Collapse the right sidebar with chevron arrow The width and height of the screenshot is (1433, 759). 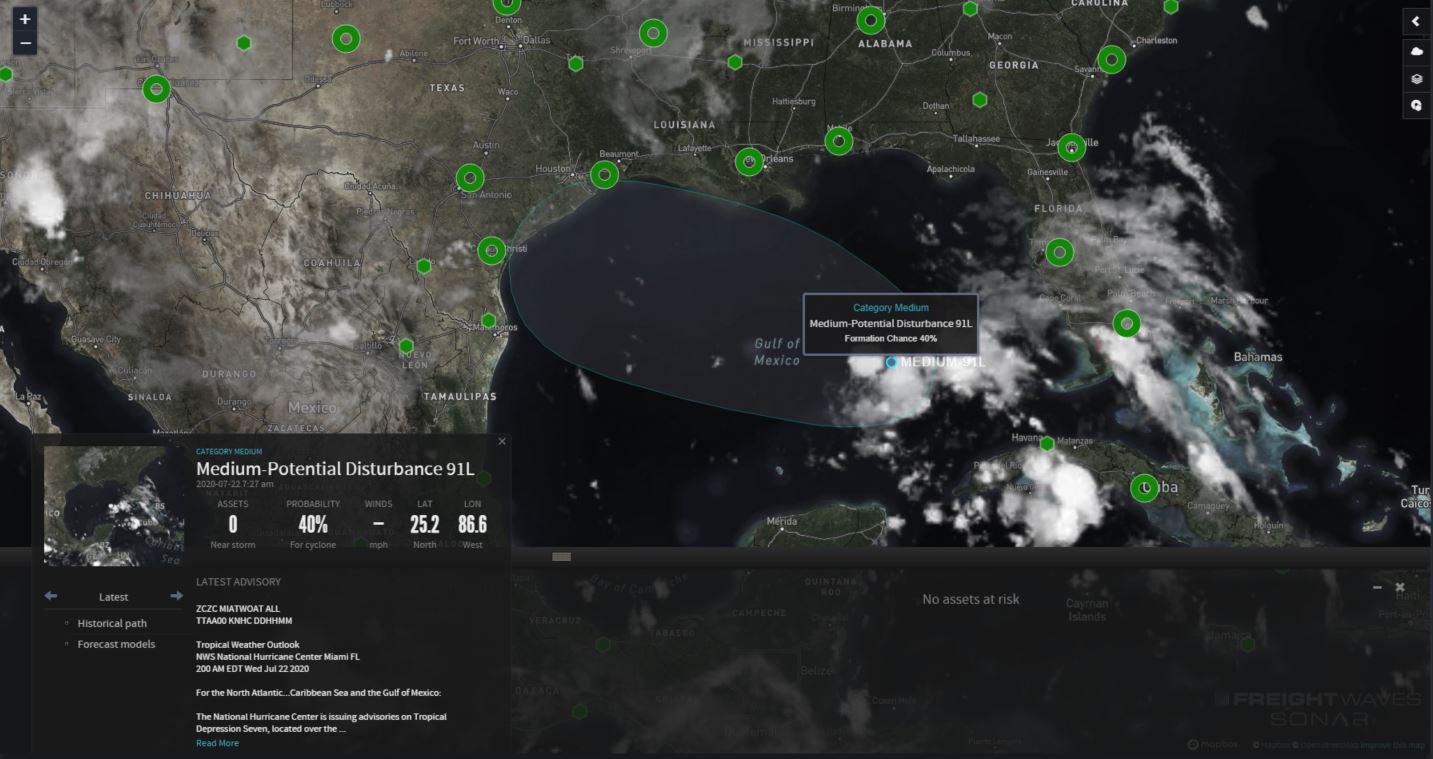[1416, 21]
